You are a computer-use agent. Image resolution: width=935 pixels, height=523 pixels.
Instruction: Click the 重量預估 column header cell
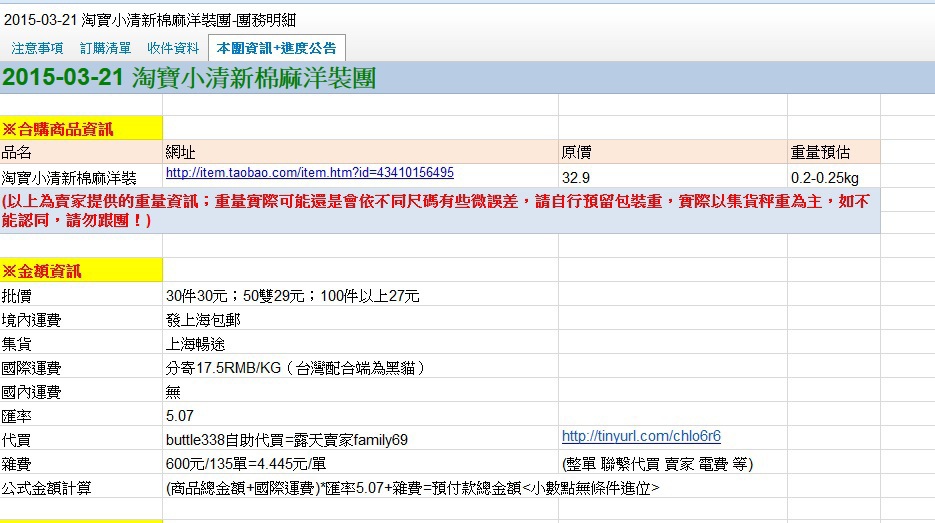[x=834, y=152]
